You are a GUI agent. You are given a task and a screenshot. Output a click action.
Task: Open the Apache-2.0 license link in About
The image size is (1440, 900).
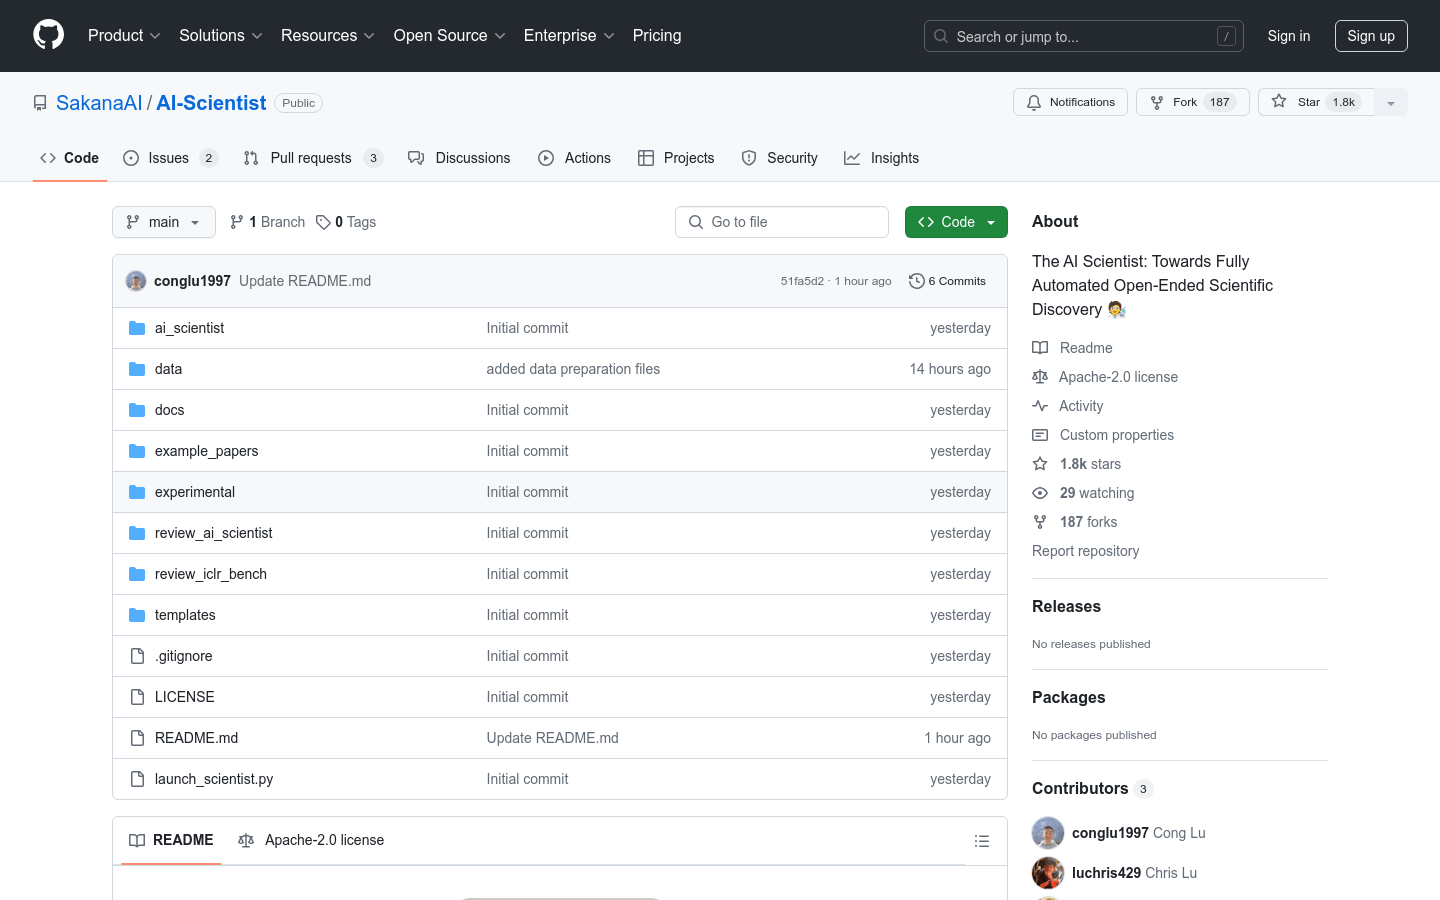tap(1105, 377)
